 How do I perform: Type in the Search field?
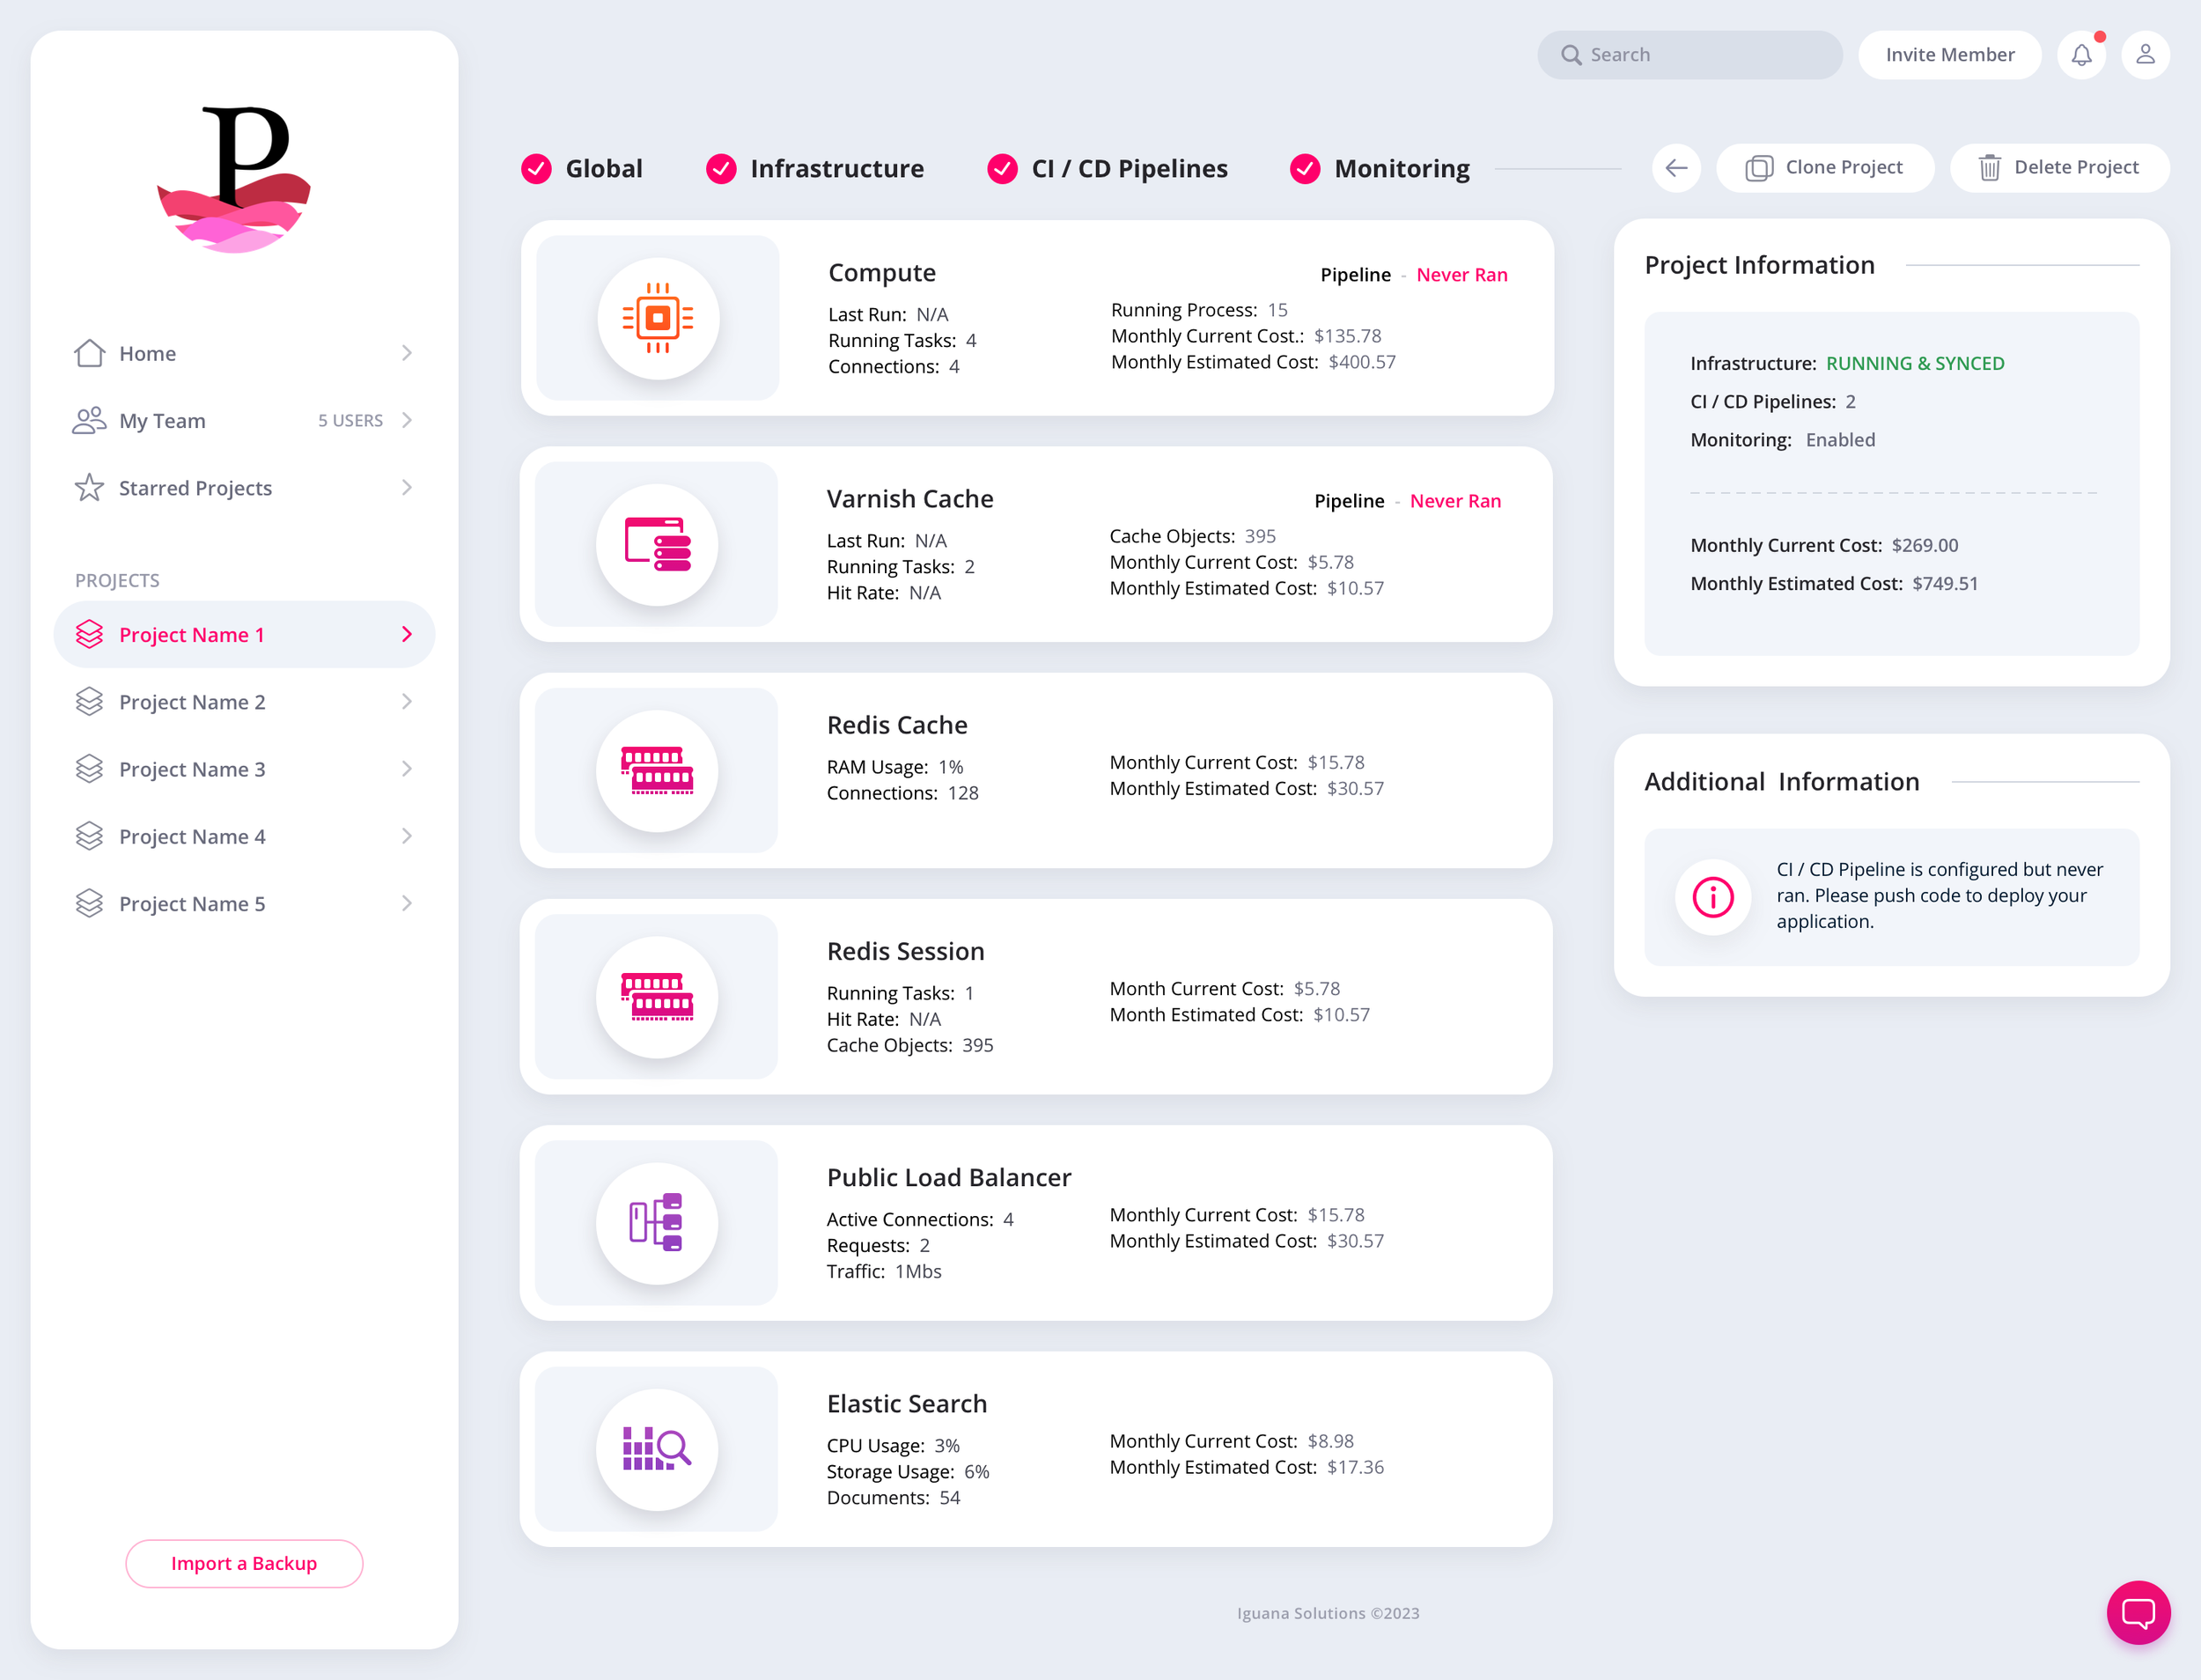pyautogui.click(x=1690, y=54)
